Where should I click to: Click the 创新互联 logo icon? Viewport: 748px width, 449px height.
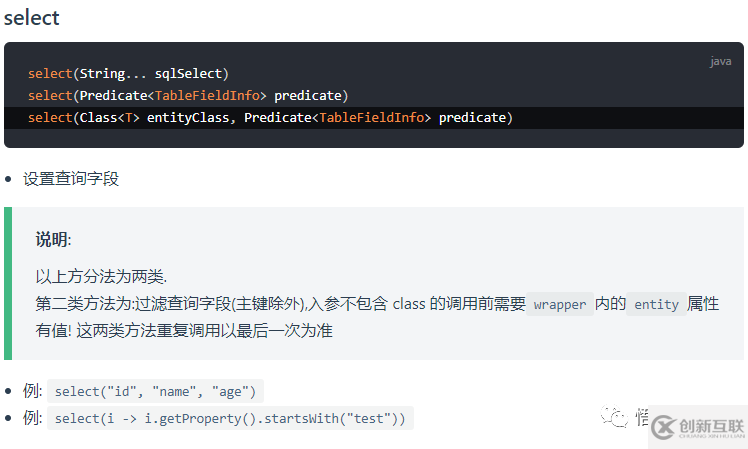pos(664,427)
